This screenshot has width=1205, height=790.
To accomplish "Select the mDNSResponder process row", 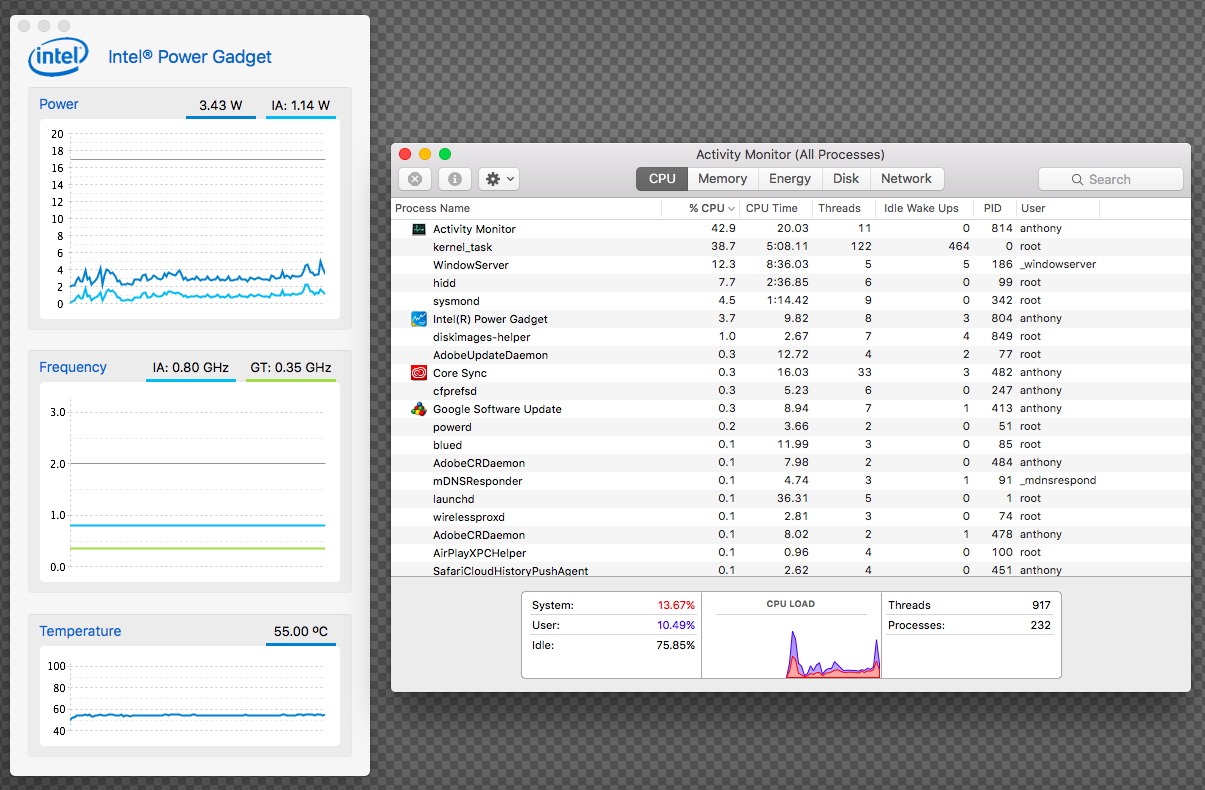I will (791, 481).
